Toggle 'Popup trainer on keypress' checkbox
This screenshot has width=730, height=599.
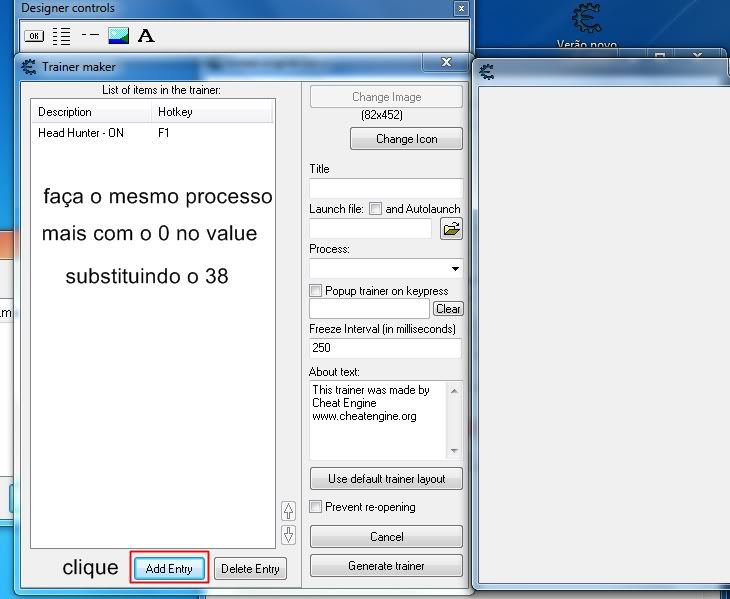coord(317,290)
